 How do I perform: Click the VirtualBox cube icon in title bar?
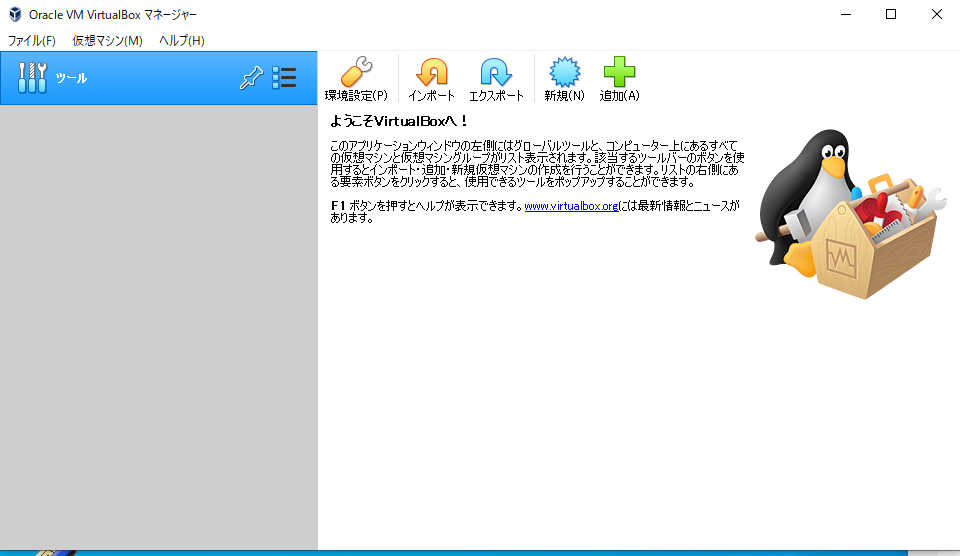tap(15, 14)
